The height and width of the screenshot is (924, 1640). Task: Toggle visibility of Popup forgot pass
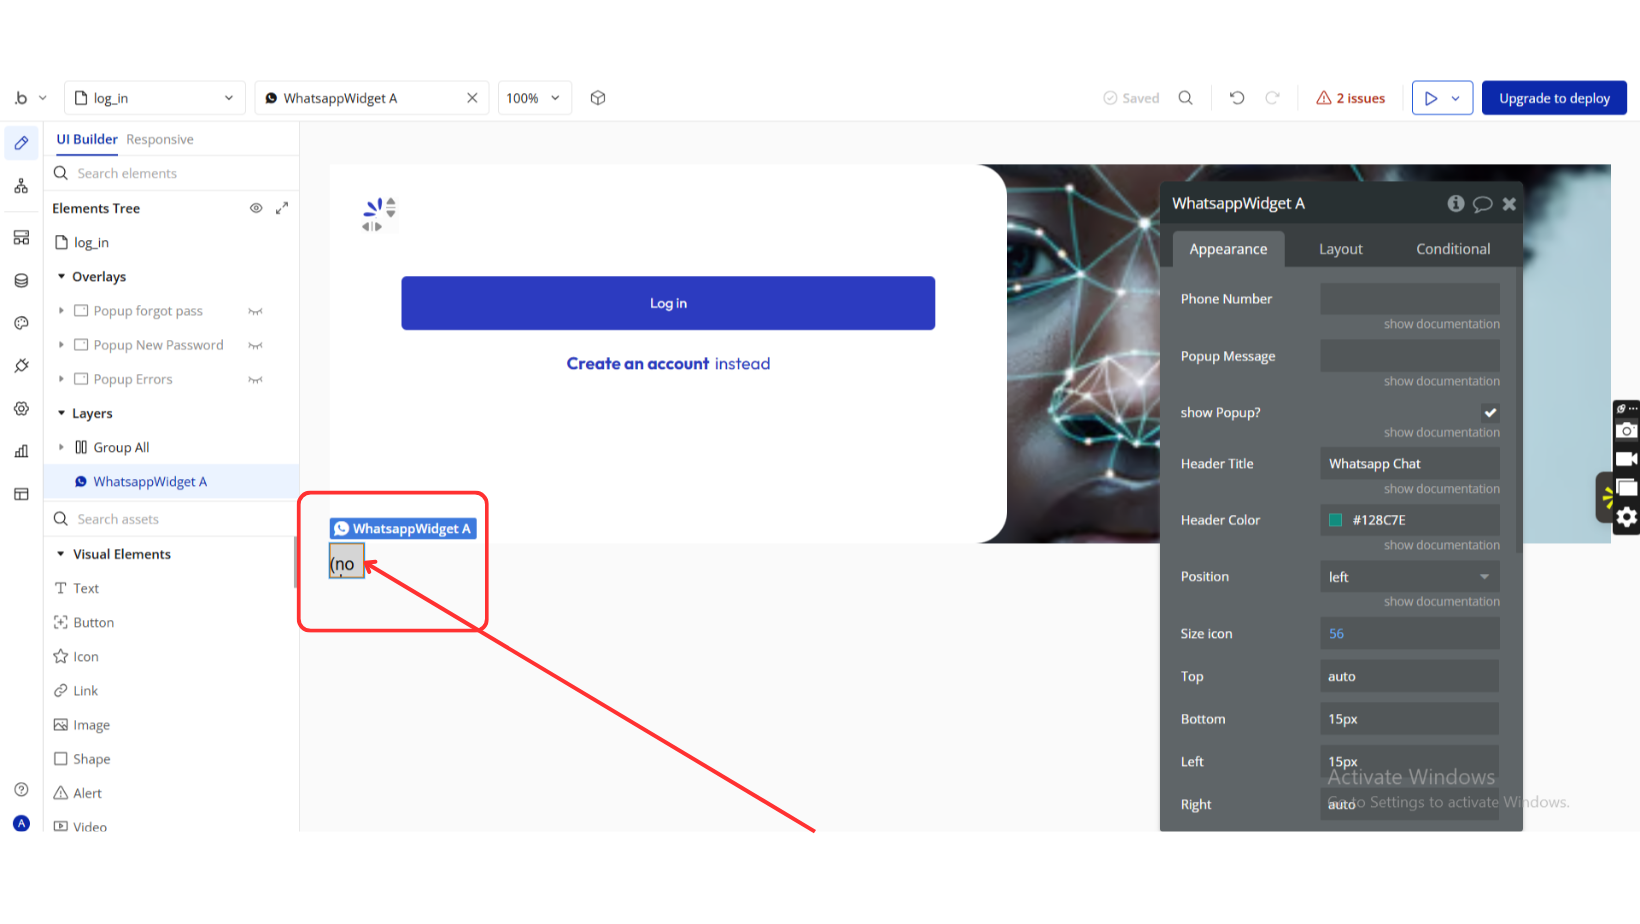[256, 311]
